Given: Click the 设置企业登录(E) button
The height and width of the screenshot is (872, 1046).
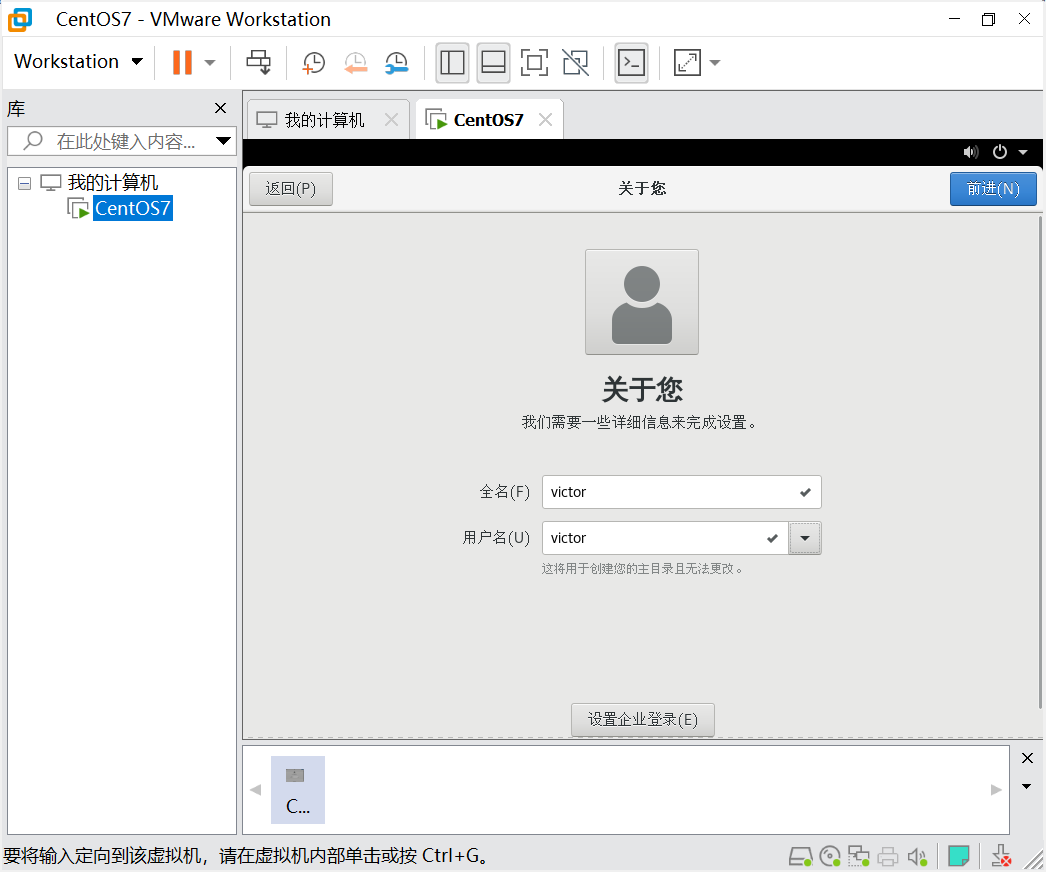Looking at the screenshot, I should (x=642, y=719).
